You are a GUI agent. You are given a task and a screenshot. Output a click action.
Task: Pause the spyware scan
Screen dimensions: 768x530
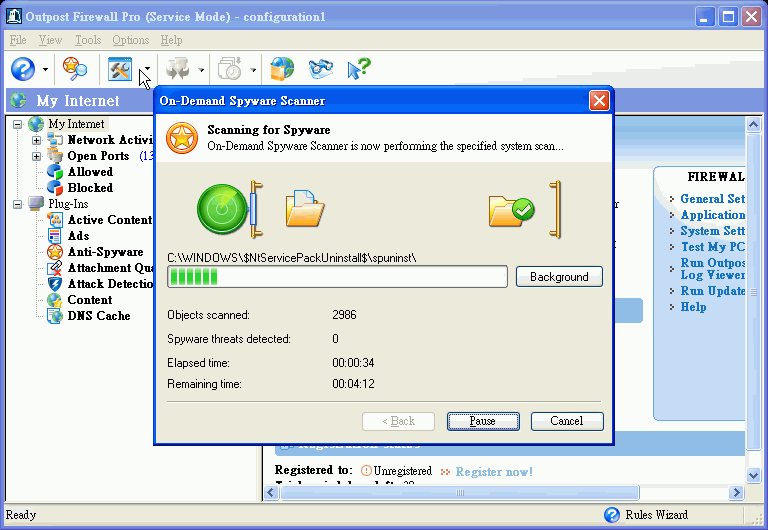pos(483,421)
